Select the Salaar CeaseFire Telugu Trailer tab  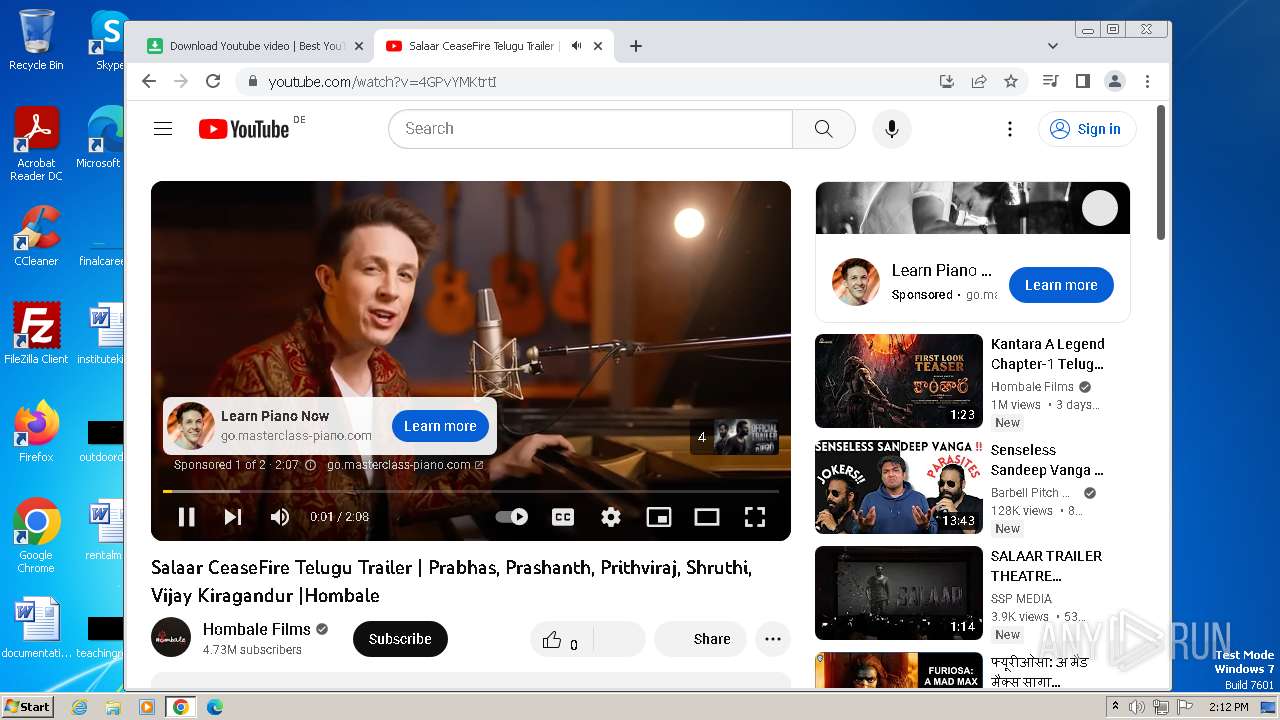pyautogui.click(x=480, y=46)
